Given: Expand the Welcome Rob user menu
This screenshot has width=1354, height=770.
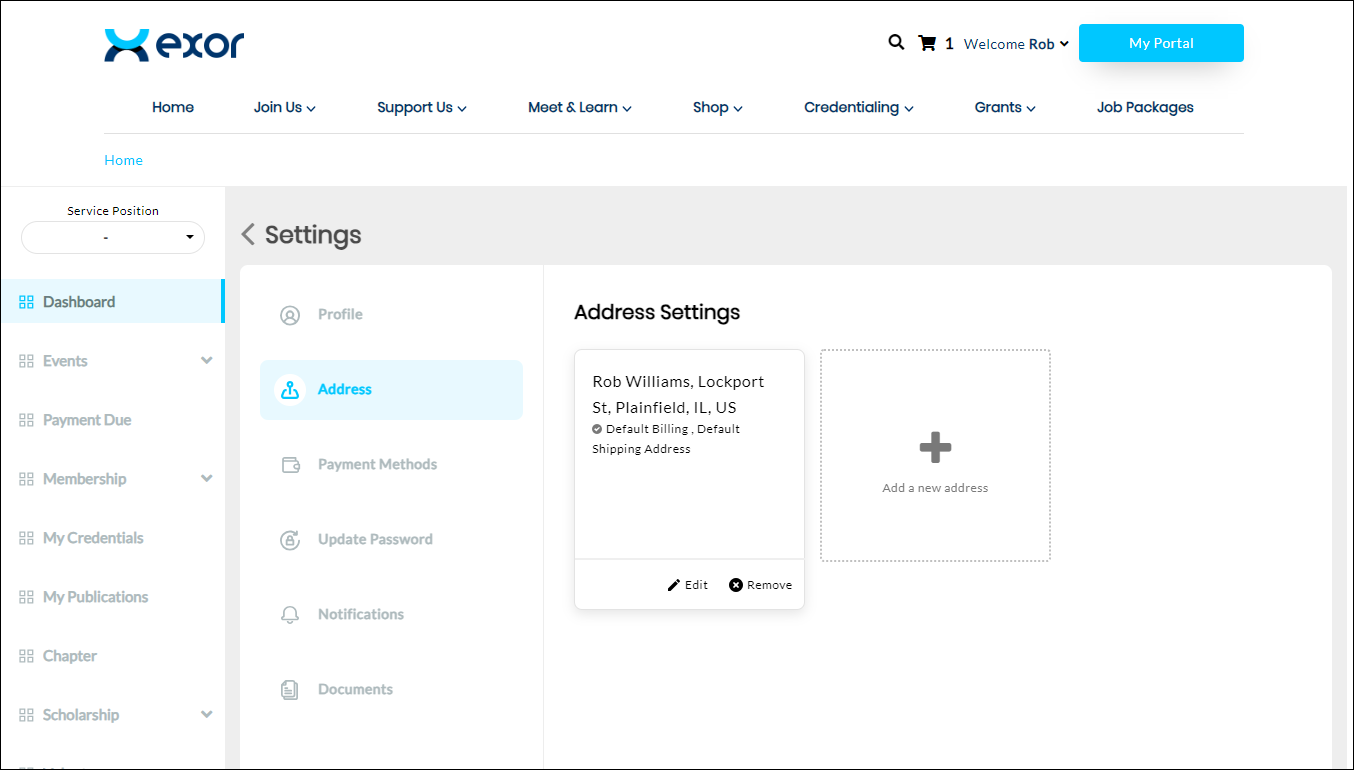Looking at the screenshot, I should click(x=1016, y=44).
